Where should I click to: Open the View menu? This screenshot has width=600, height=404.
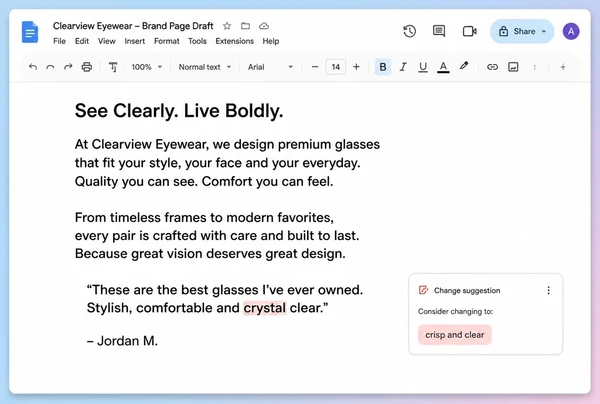[x=107, y=41]
